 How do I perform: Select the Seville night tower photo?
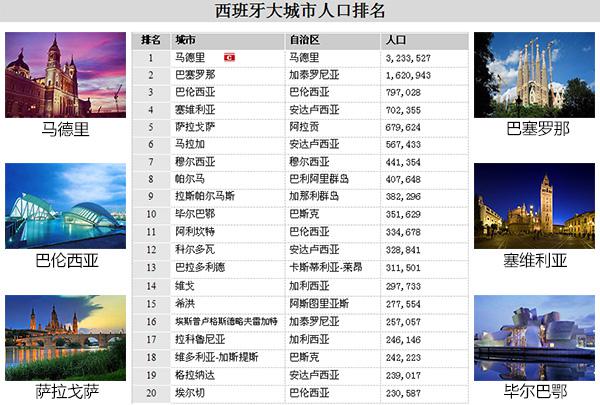[x=534, y=206]
